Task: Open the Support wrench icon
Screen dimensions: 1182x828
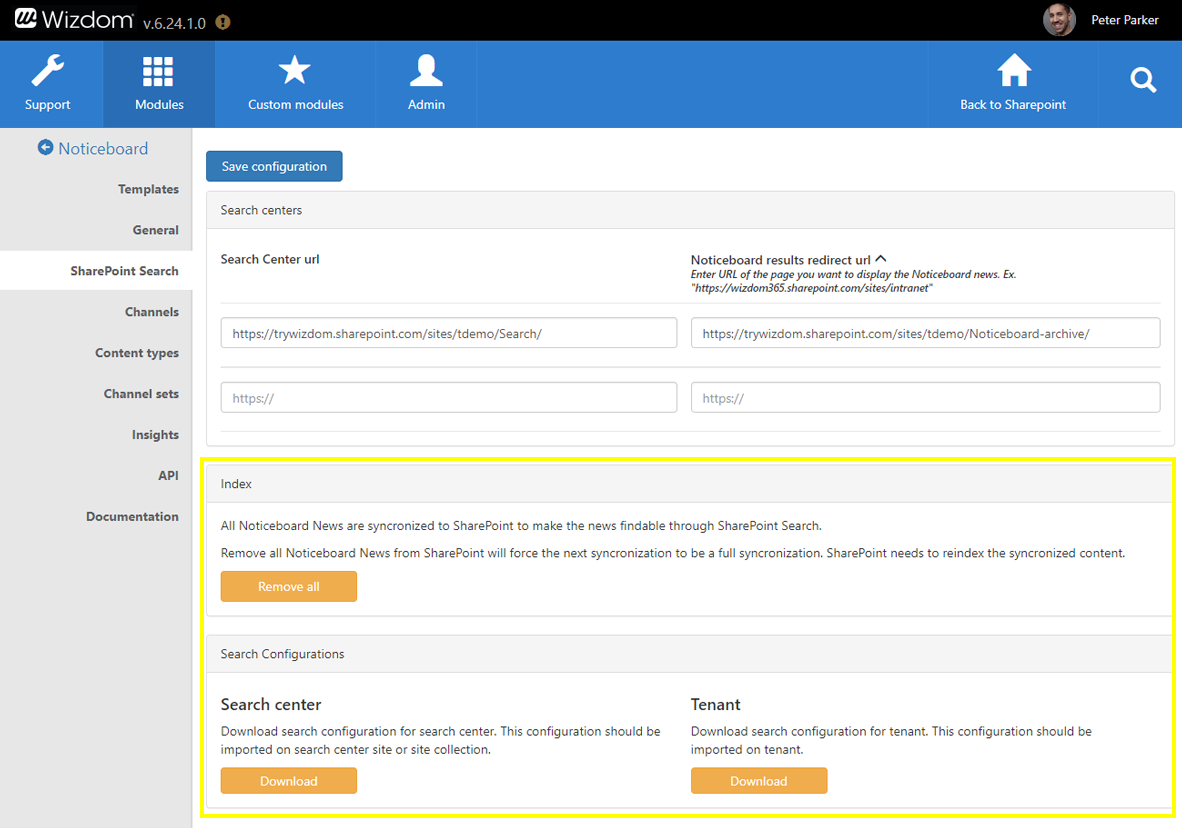Action: pos(48,73)
